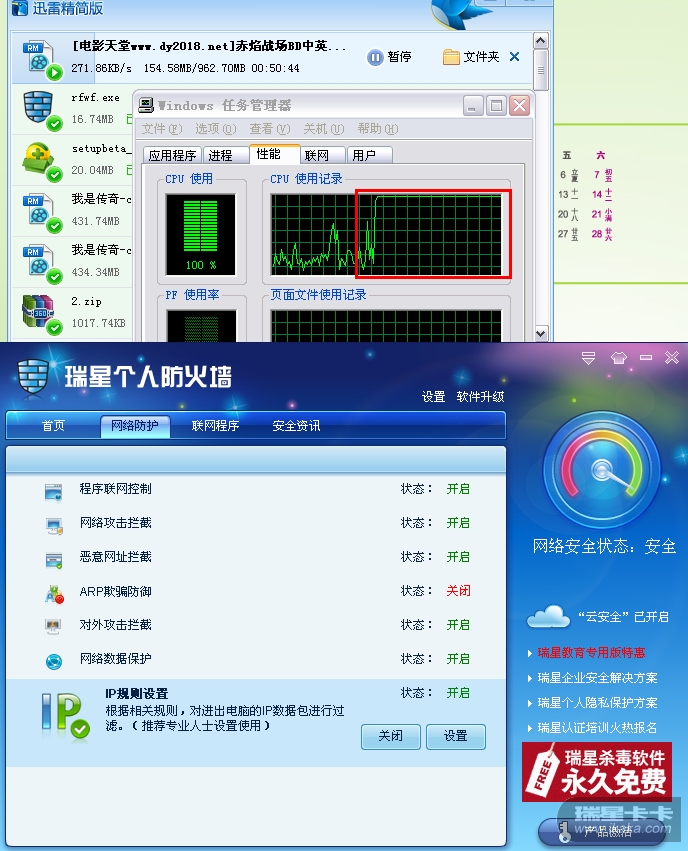Select 恶意网址拦截 row
Image resolution: width=688 pixels, height=851 pixels.
point(256,557)
